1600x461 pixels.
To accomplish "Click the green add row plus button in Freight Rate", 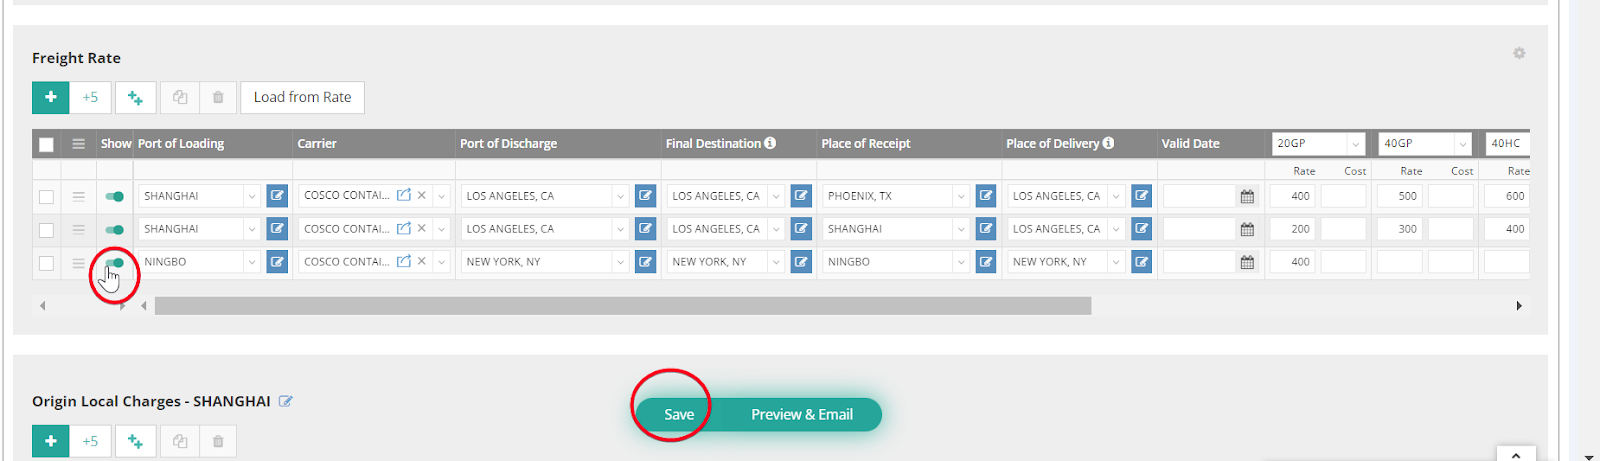I will pos(50,97).
